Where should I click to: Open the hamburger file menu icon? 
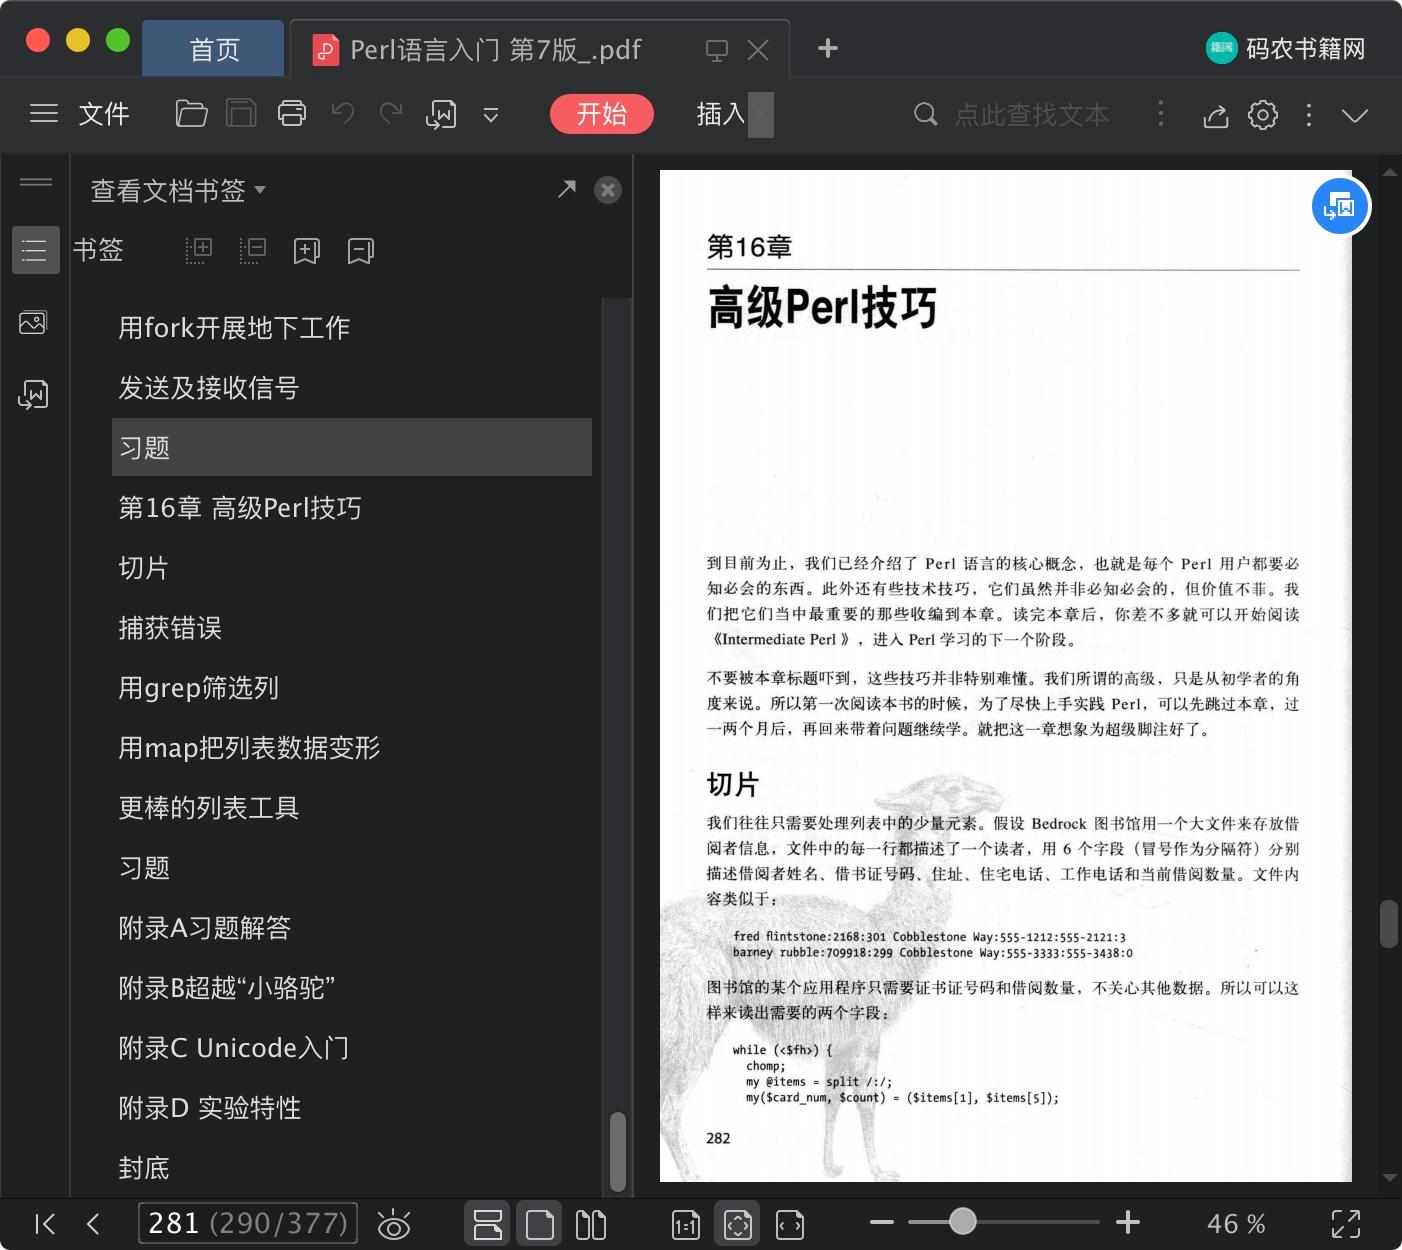(x=44, y=114)
